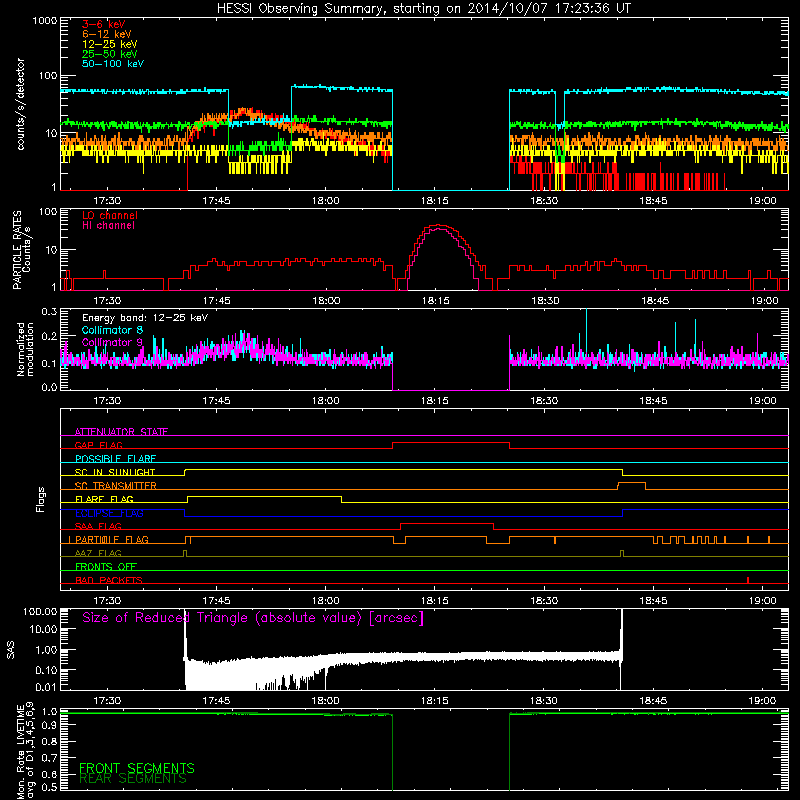The height and width of the screenshot is (800, 800).
Task: Click the FLARE FLAG label
Action: [104, 499]
